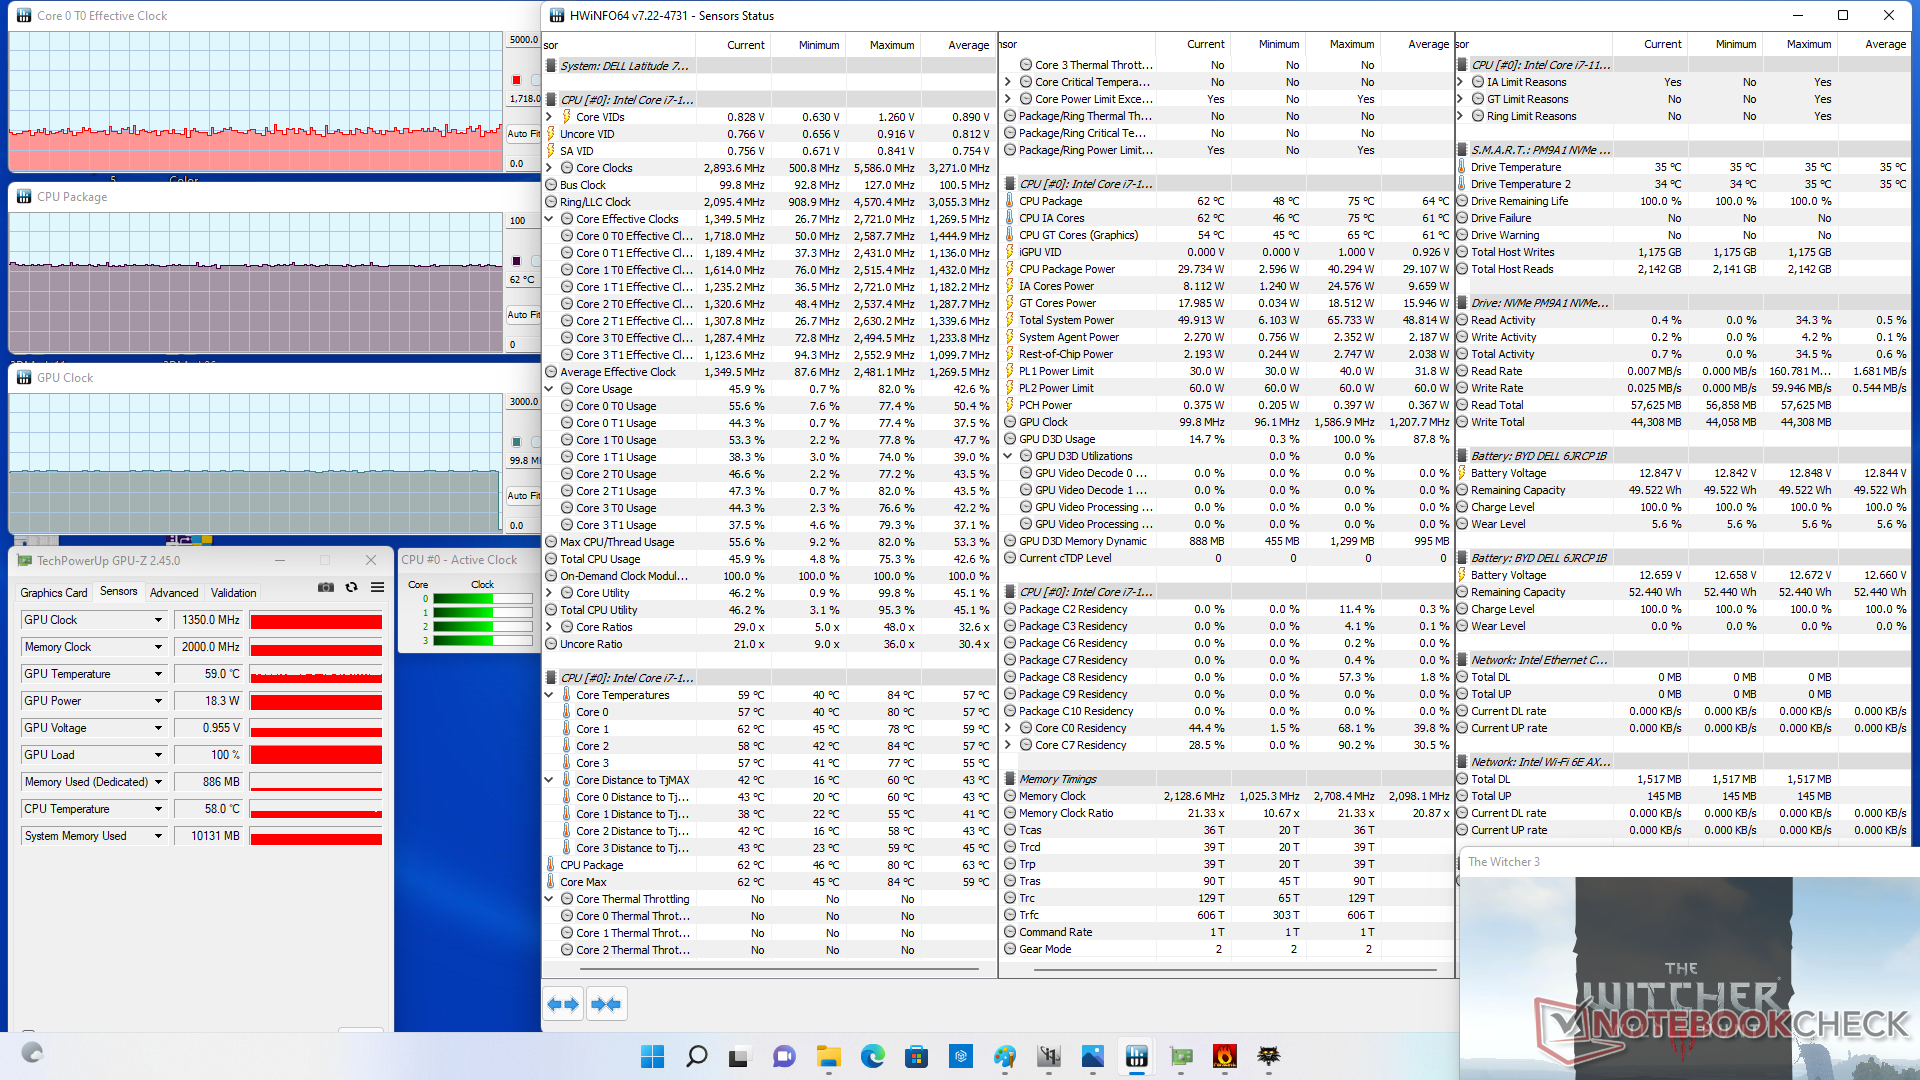Click the shrink columns arrows button
This screenshot has height=1080, width=1920.
(606, 1004)
